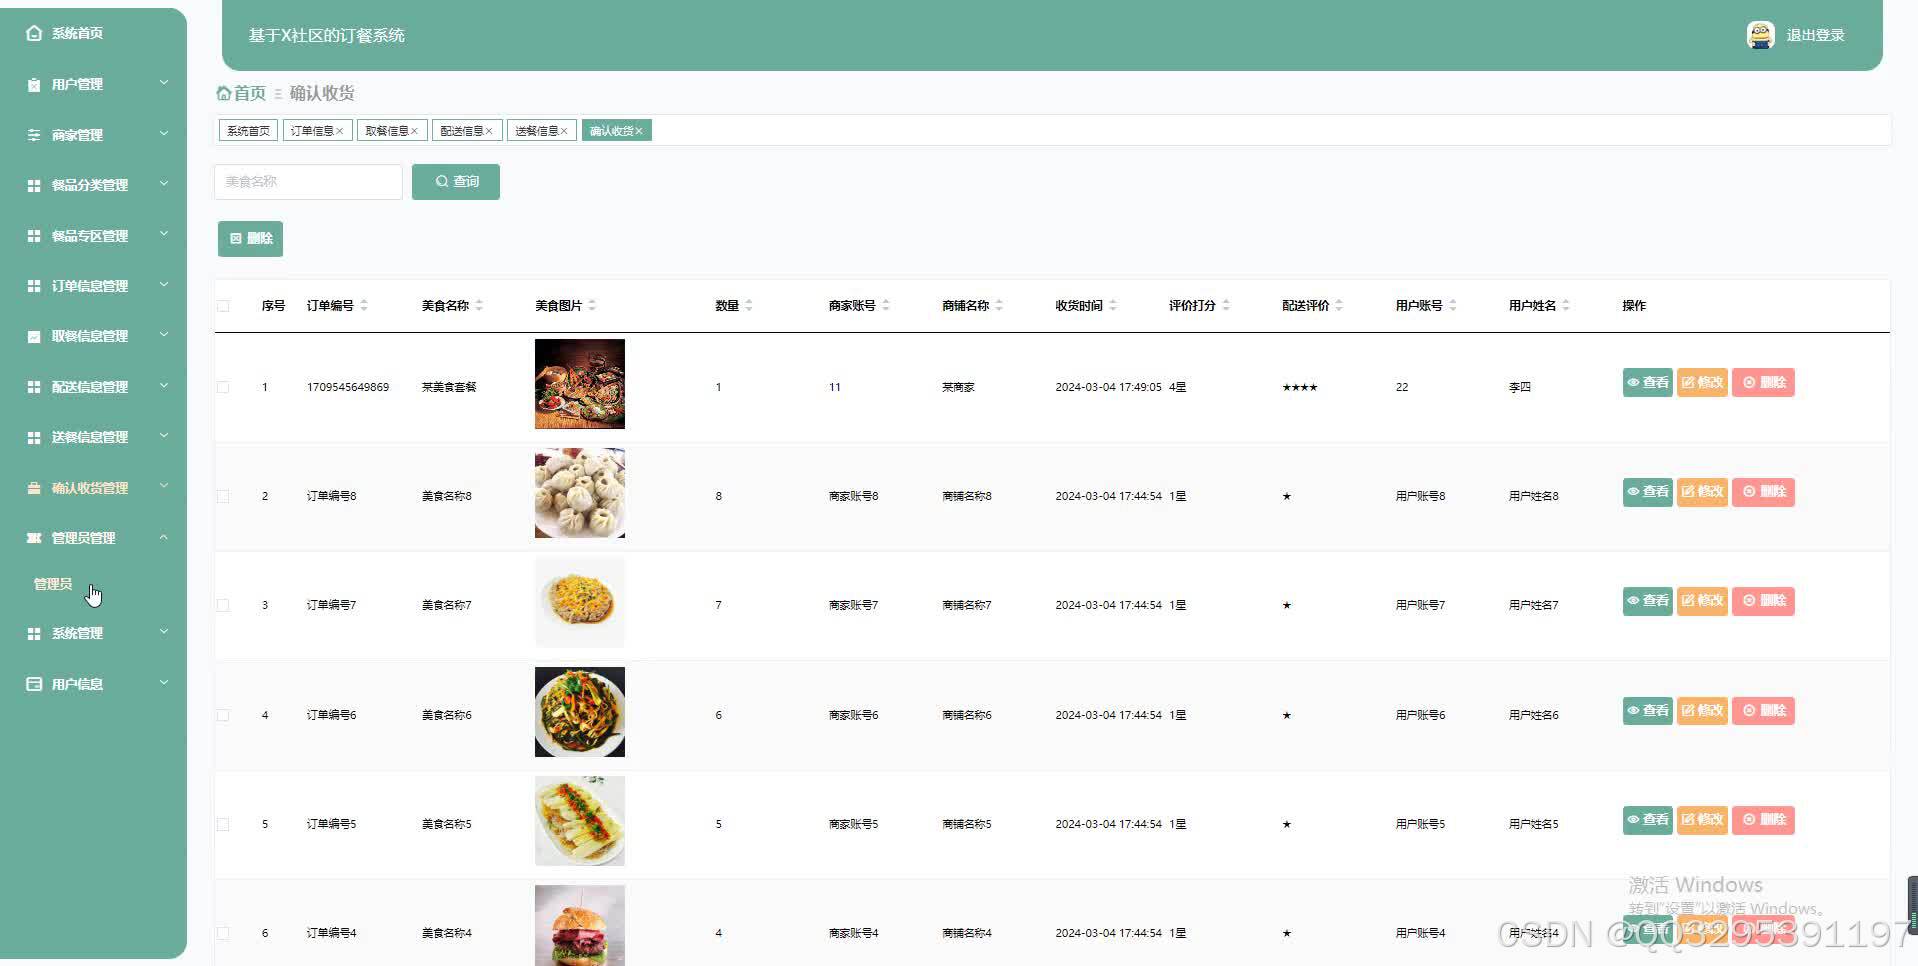Image resolution: width=1918 pixels, height=966 pixels.
Task: Click the 餐品专区管理 grid icon
Action: (34, 236)
